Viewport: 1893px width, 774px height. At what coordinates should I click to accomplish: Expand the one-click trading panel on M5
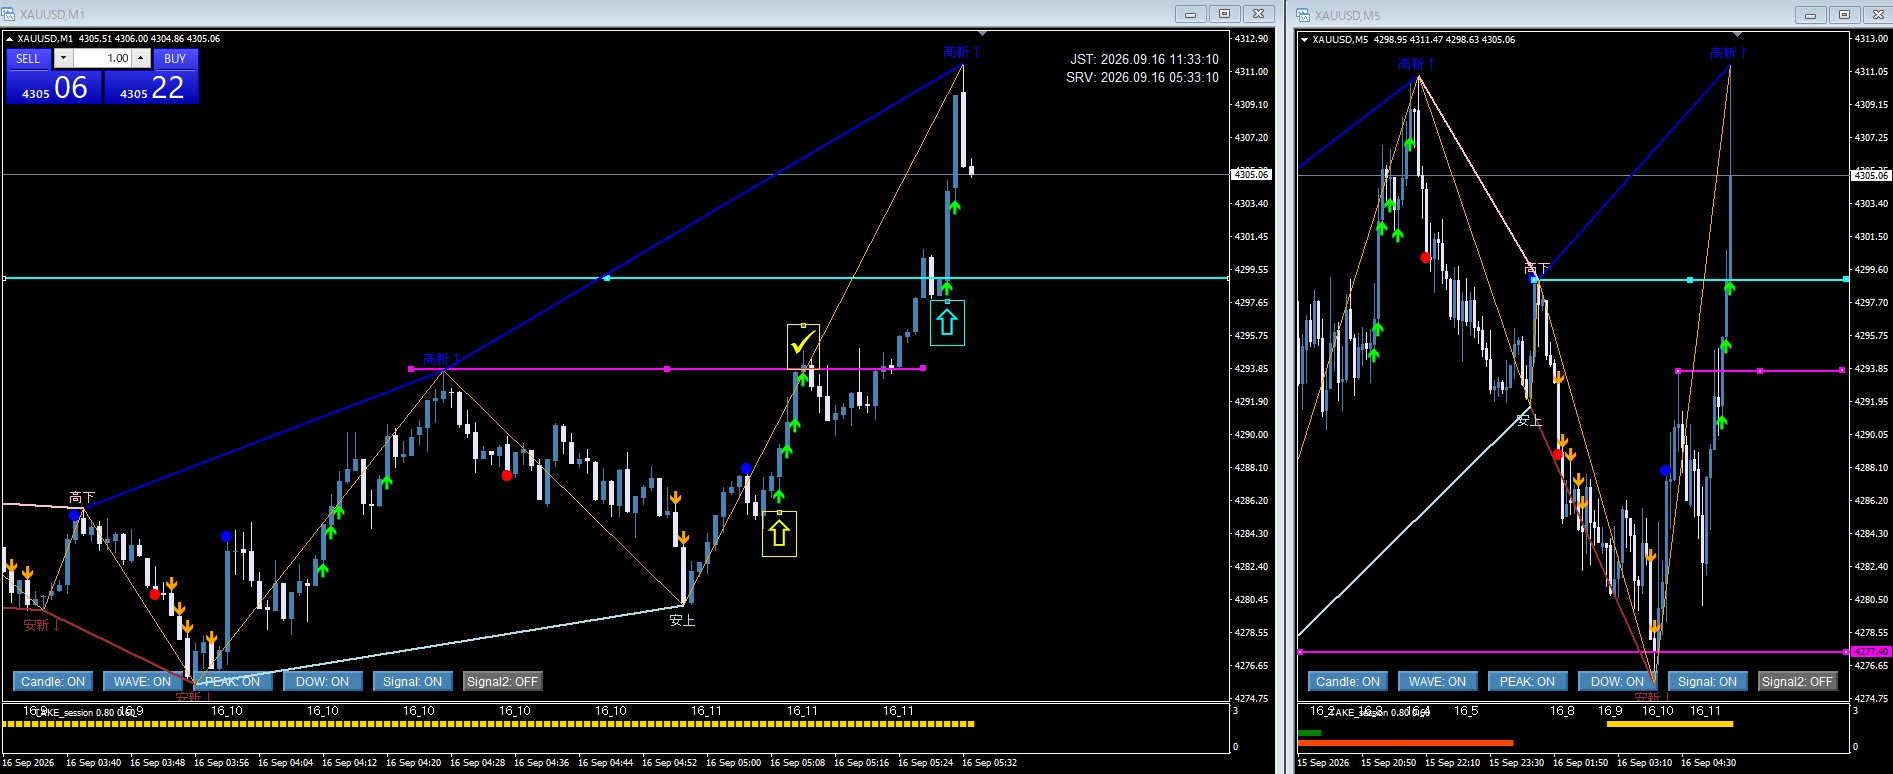(1304, 40)
